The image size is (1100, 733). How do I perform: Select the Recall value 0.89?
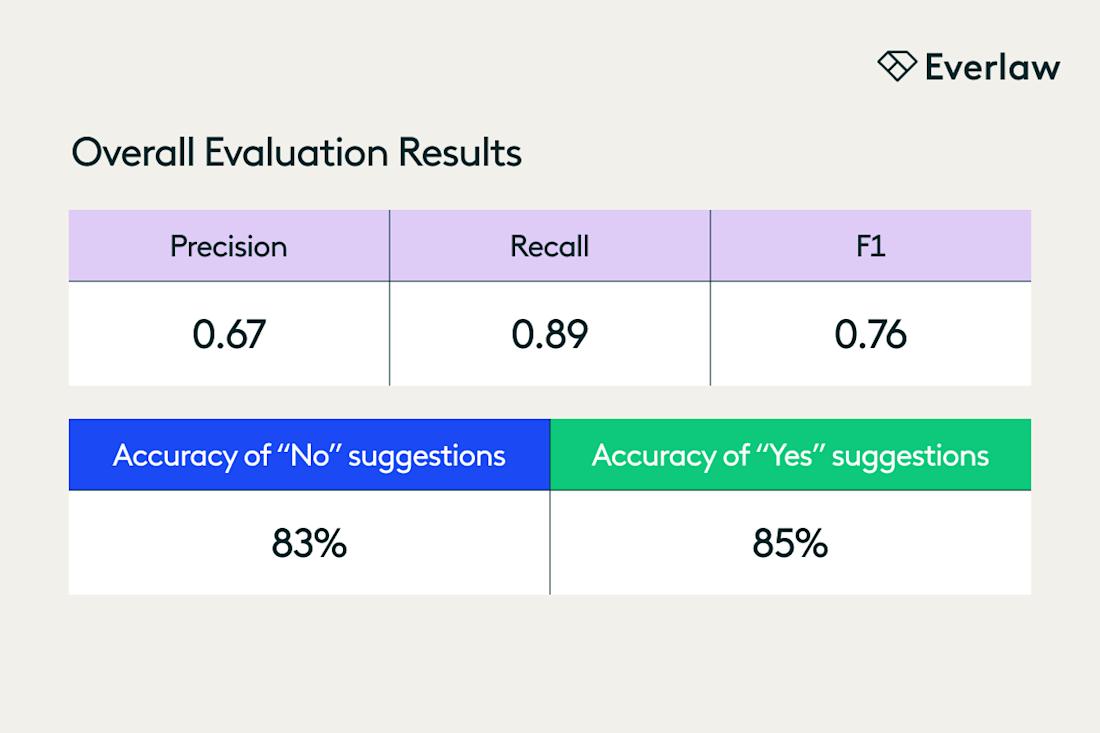point(549,334)
